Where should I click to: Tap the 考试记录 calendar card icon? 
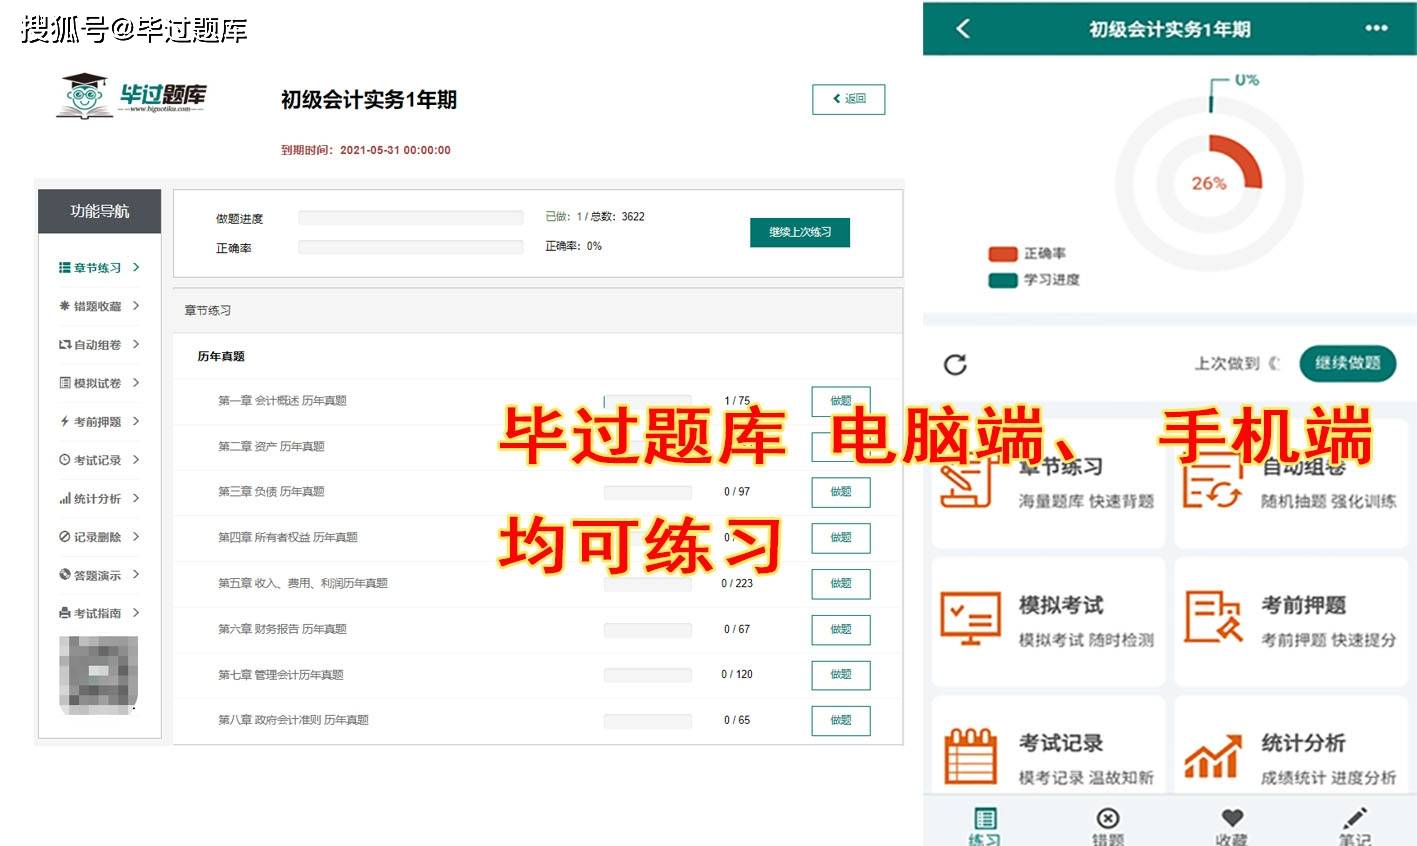point(971,756)
